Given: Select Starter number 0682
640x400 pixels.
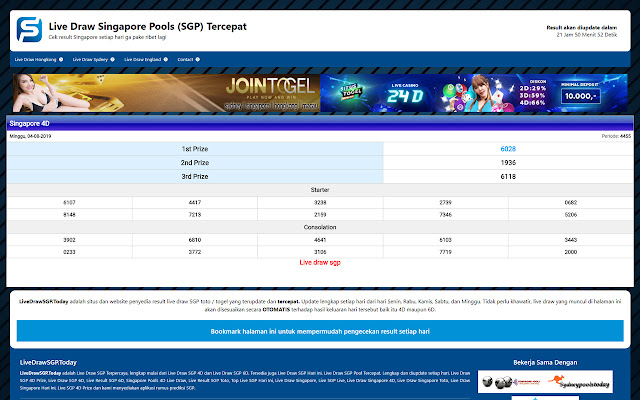Looking at the screenshot, I should point(571,202).
